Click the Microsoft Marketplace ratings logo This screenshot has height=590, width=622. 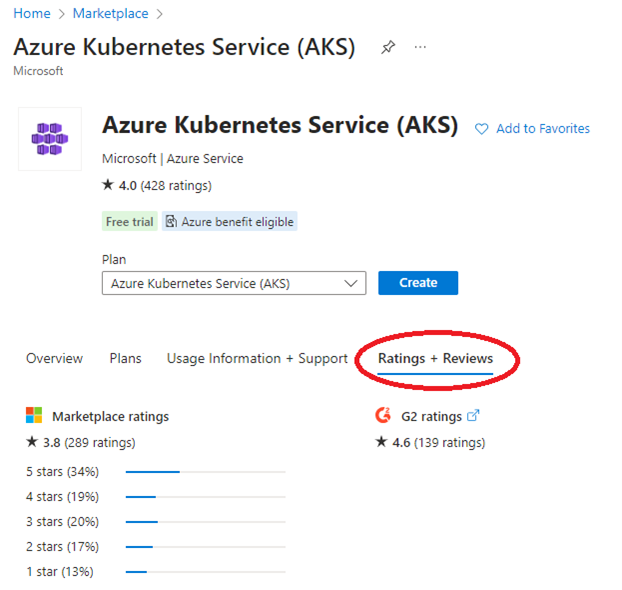34,416
